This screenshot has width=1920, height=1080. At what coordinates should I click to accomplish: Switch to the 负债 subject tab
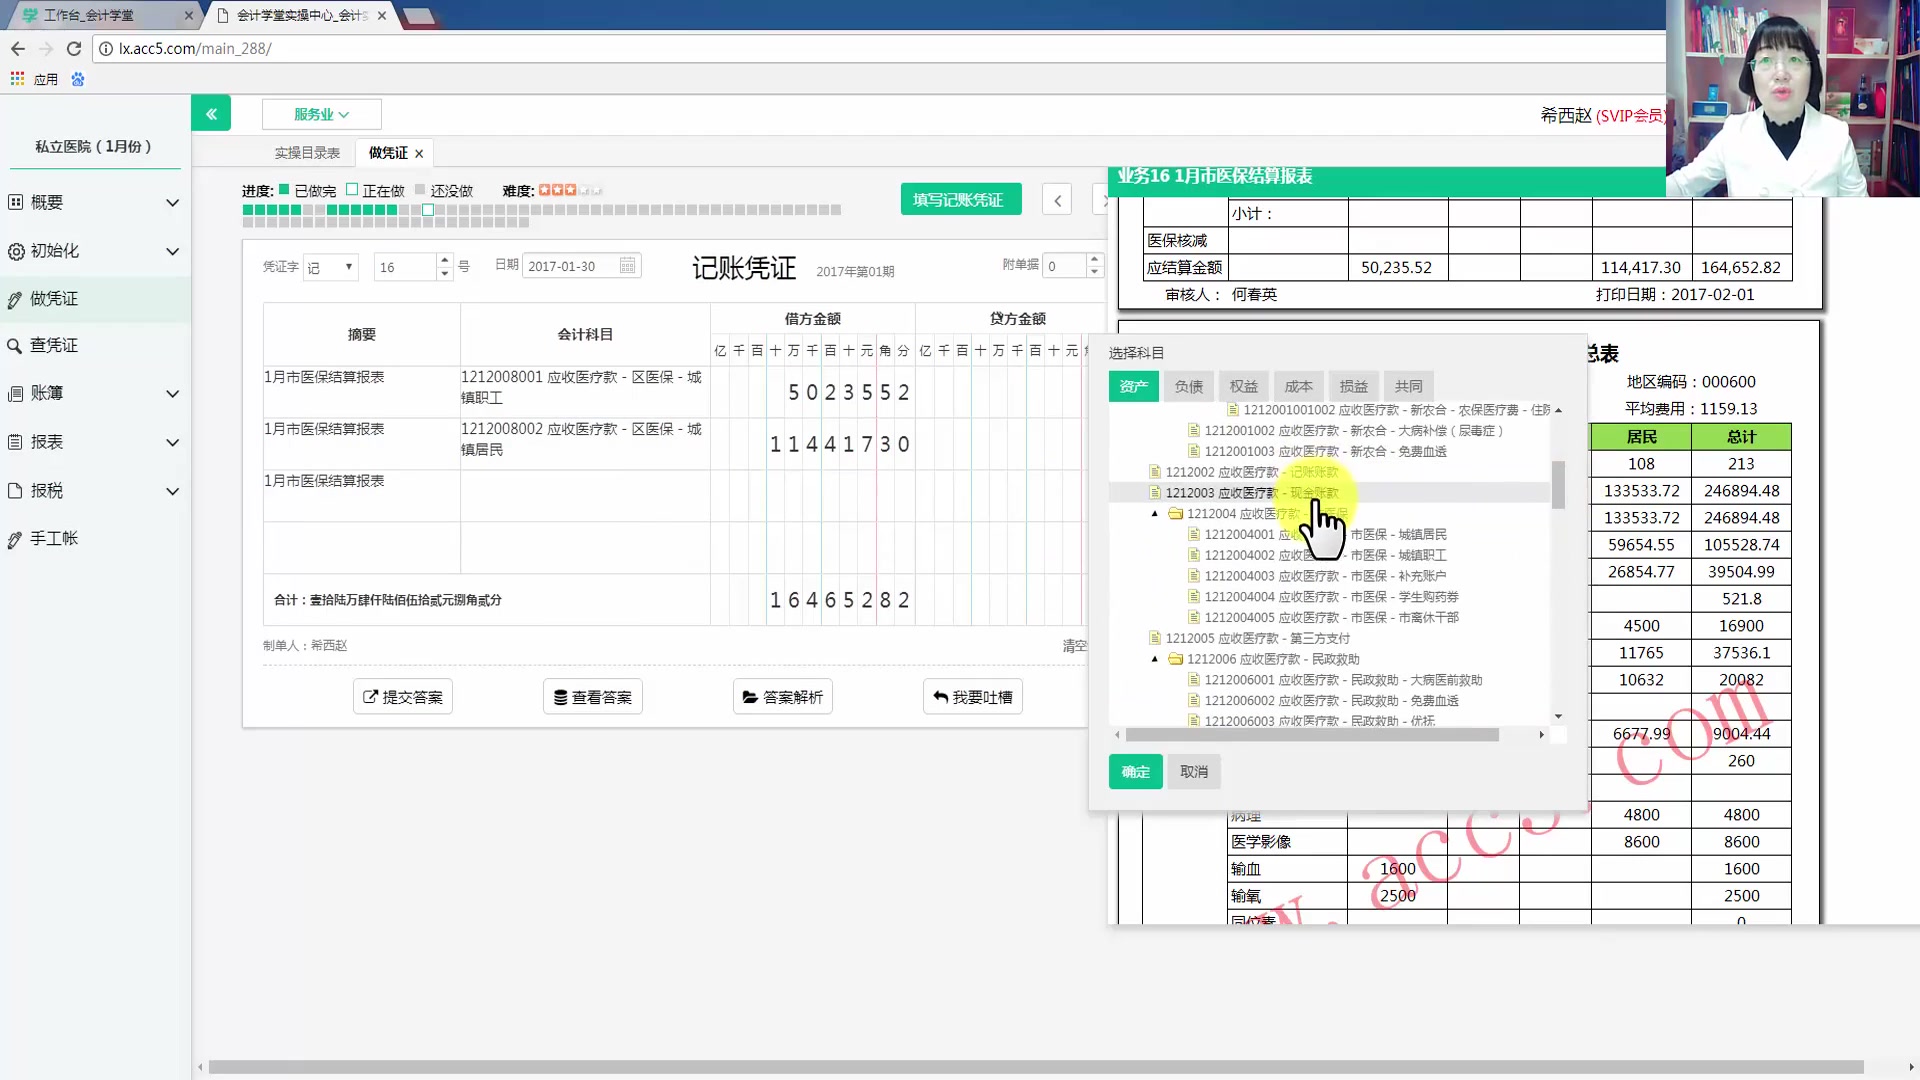click(x=1188, y=387)
